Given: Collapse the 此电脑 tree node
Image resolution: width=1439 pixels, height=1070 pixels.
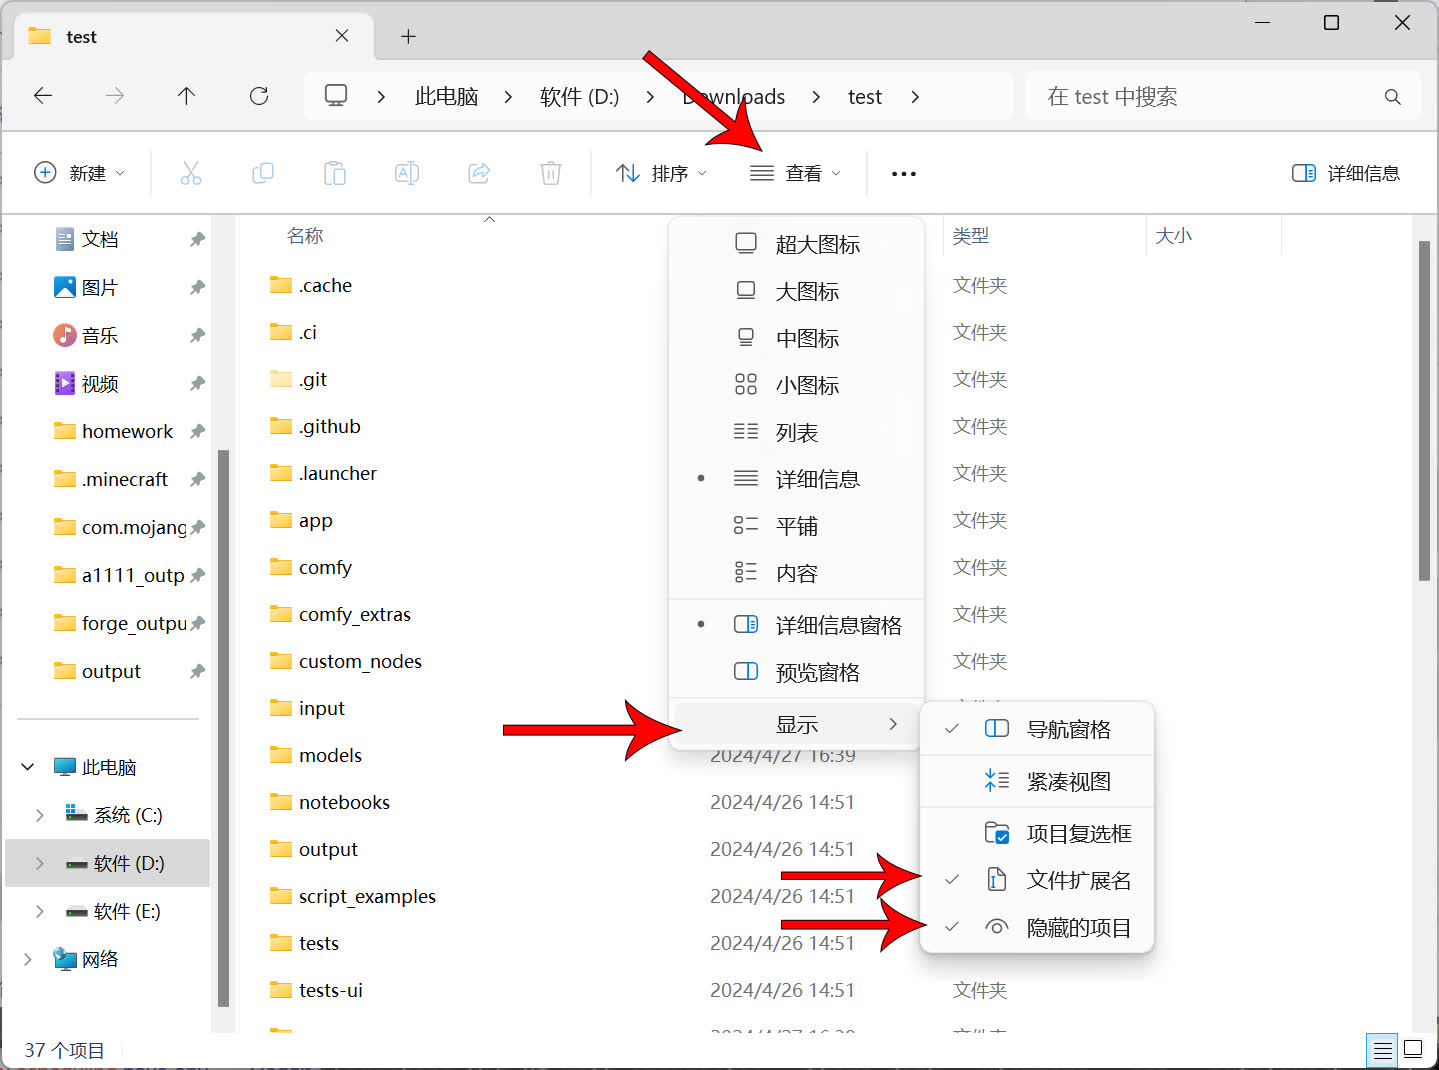Looking at the screenshot, I should (28, 767).
